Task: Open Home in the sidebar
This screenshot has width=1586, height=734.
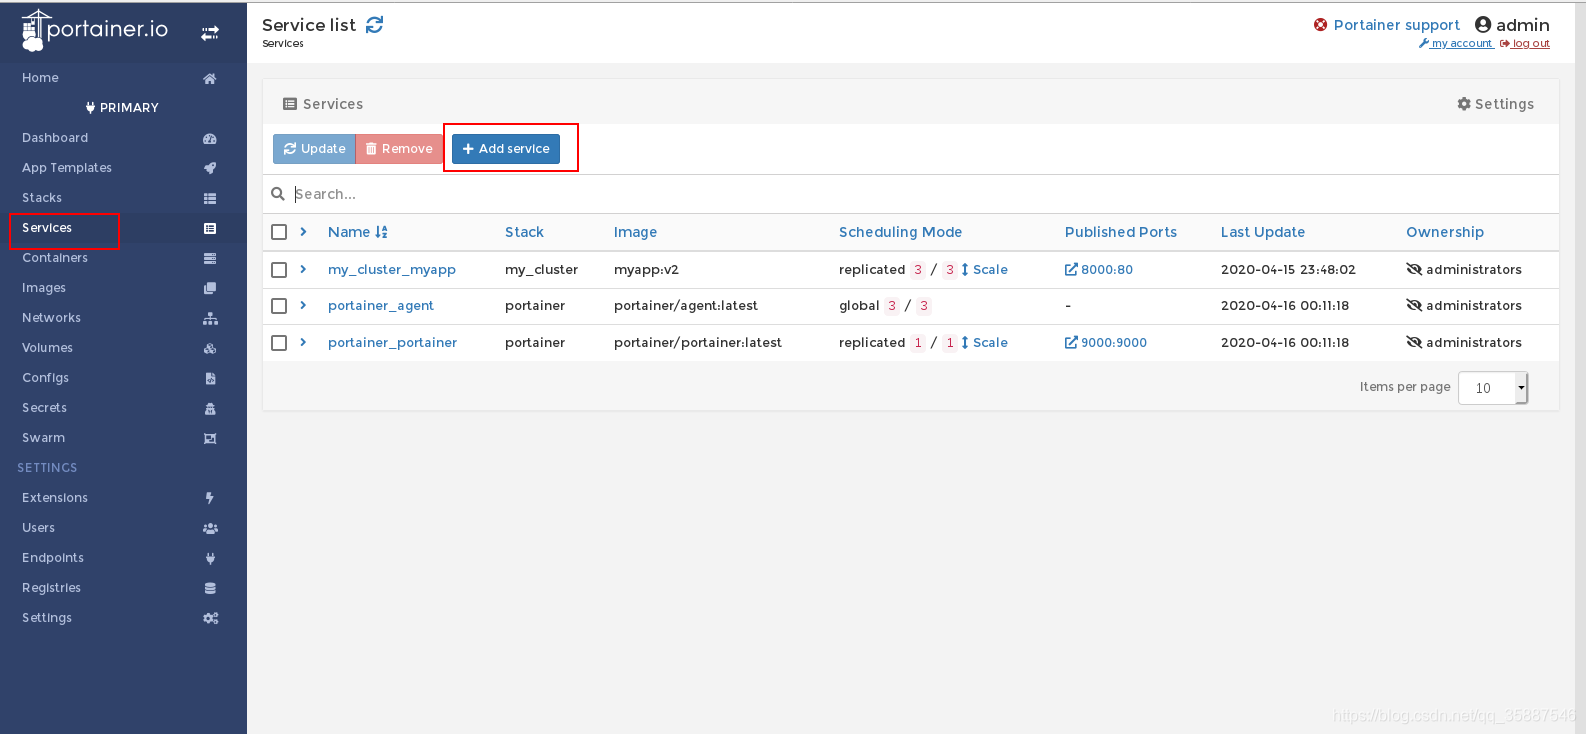Action: coord(40,78)
